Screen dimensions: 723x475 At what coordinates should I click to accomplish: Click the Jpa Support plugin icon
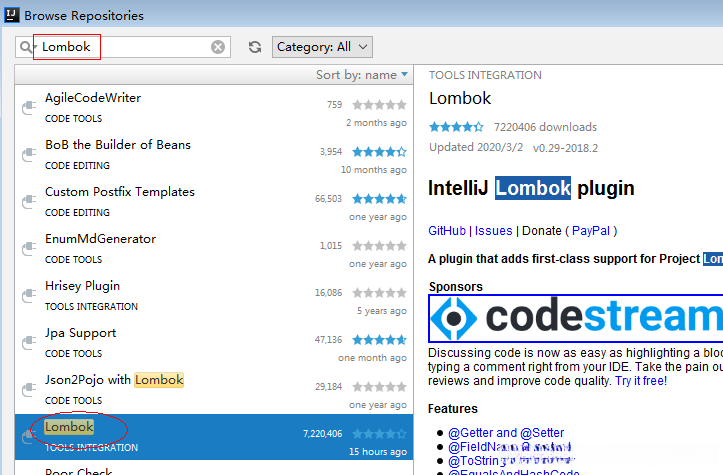[x=29, y=343]
